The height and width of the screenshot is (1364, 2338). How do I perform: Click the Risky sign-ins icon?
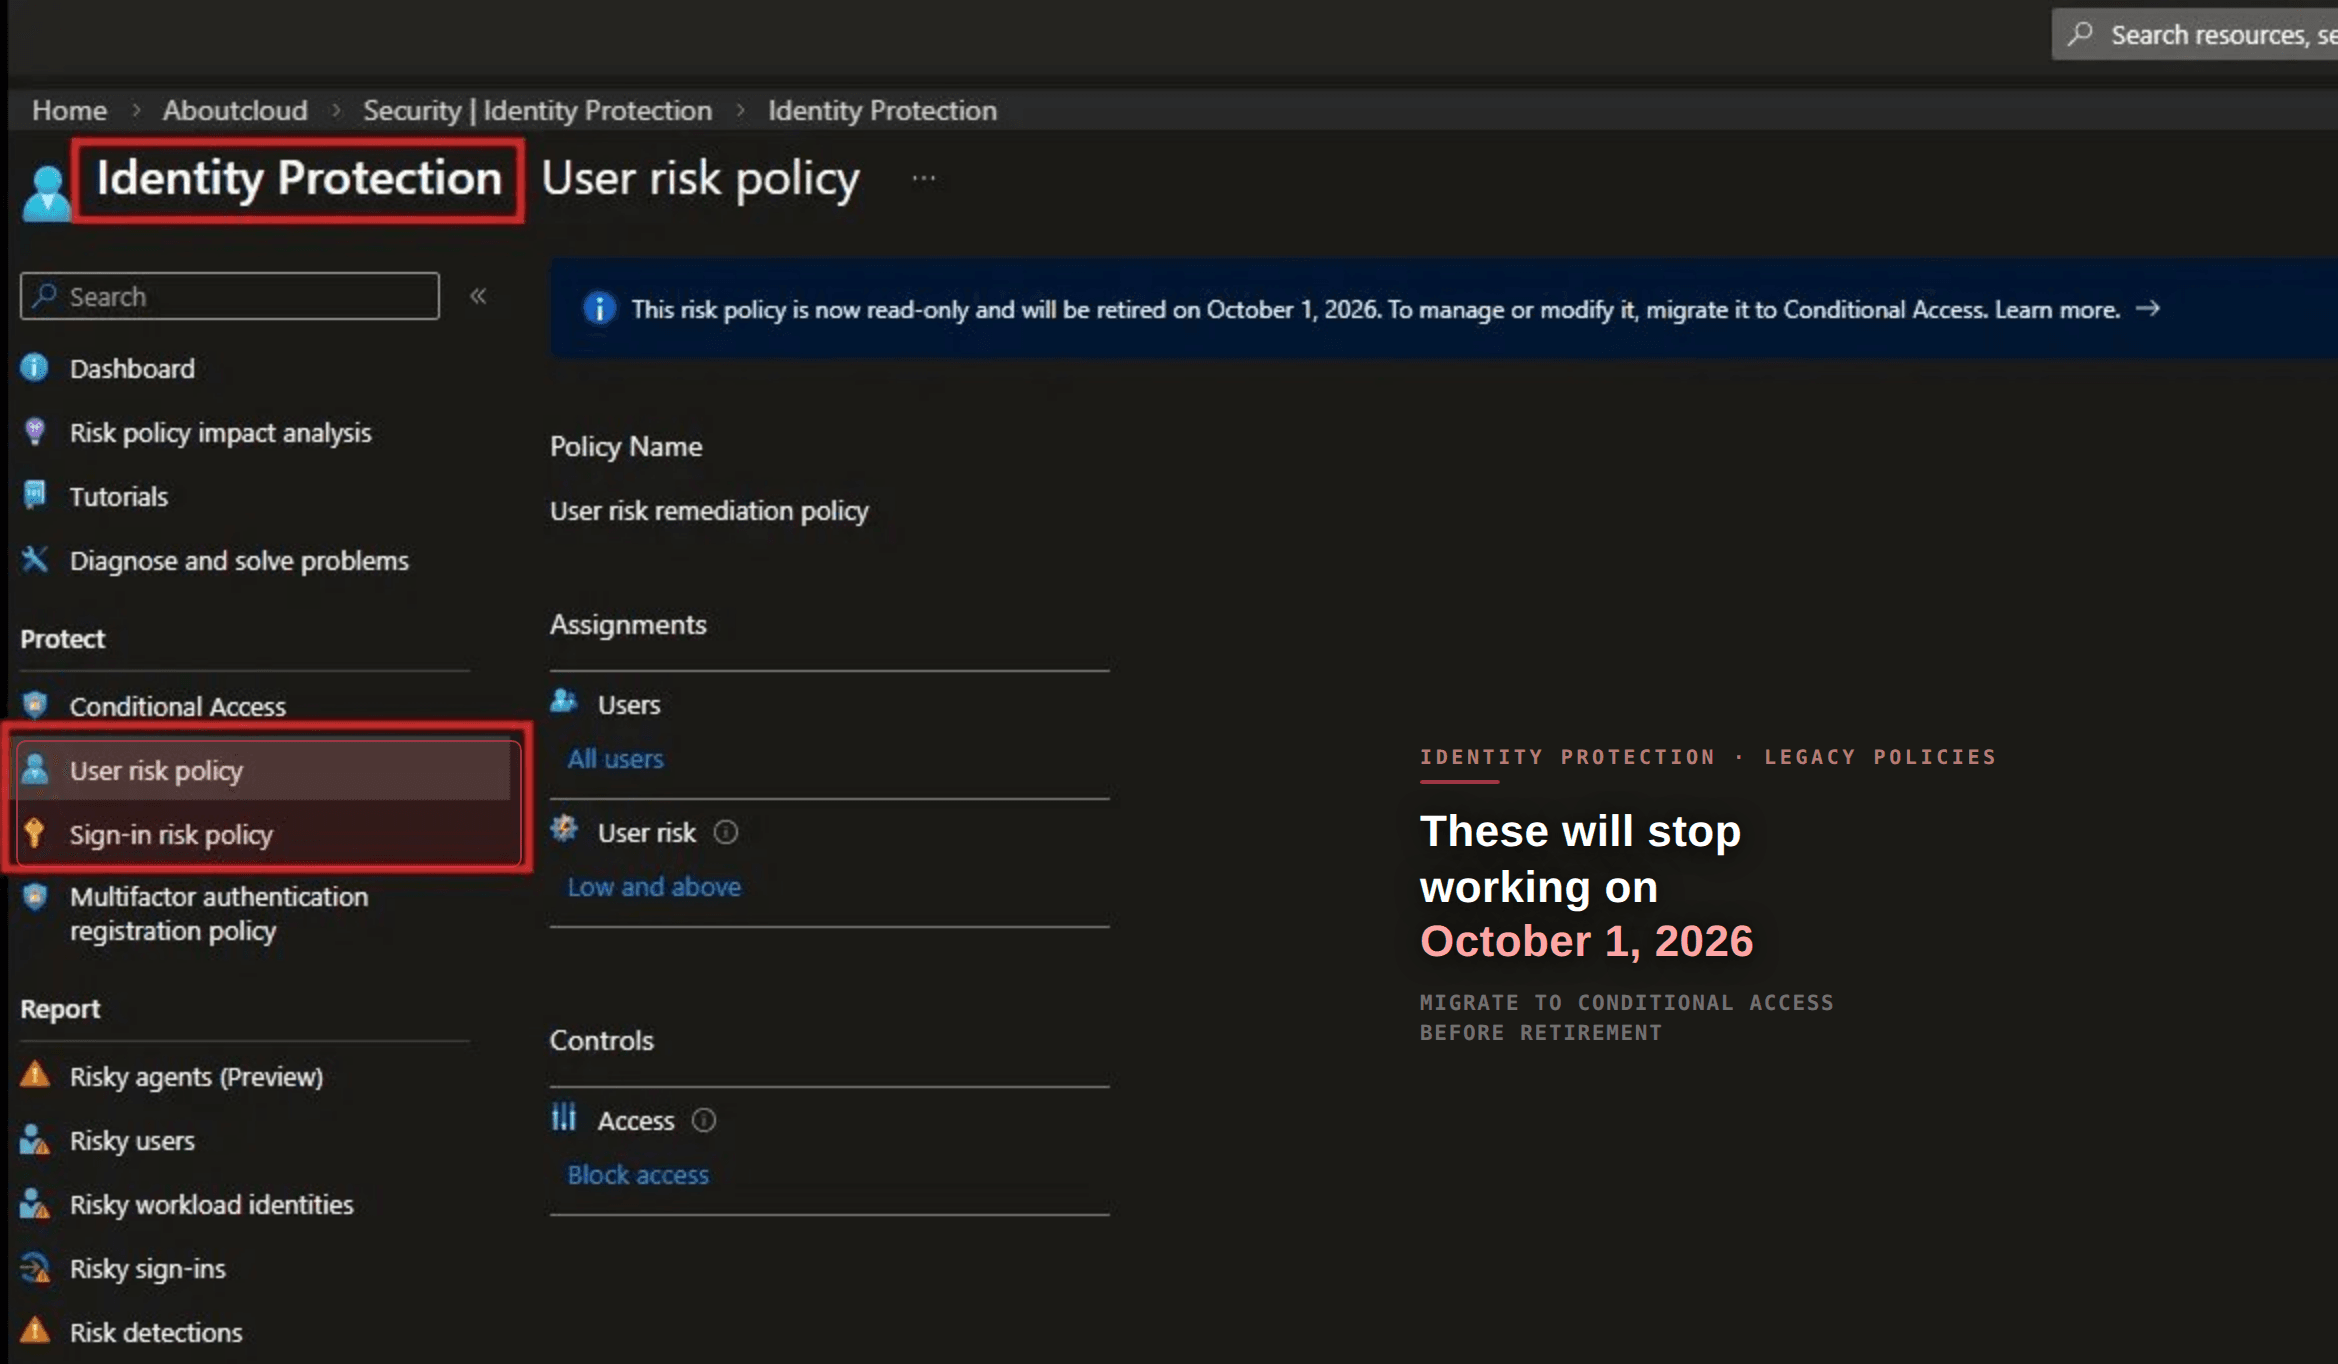[x=35, y=1267]
